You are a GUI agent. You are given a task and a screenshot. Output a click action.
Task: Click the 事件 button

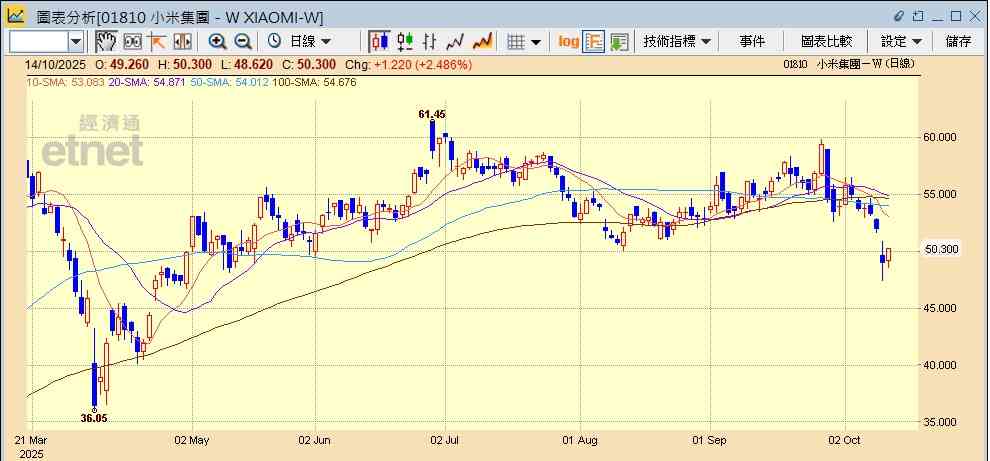click(x=752, y=41)
